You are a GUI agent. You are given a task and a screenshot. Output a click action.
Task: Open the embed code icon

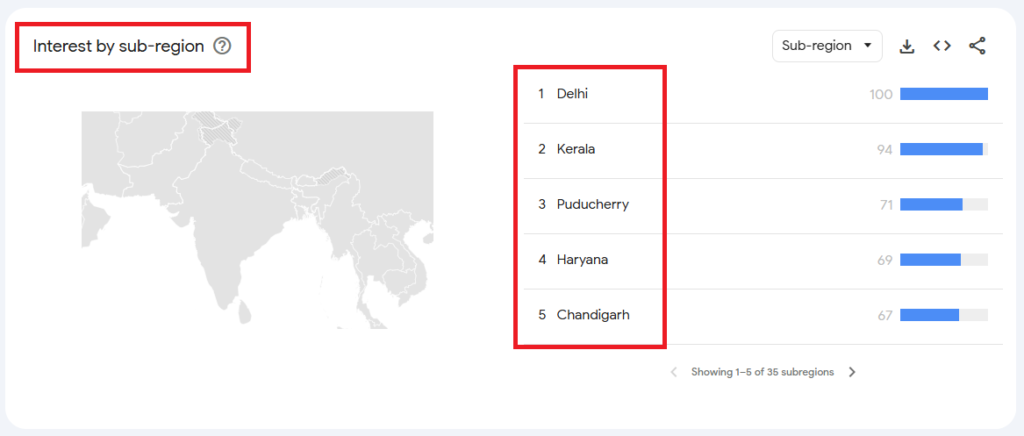click(942, 46)
